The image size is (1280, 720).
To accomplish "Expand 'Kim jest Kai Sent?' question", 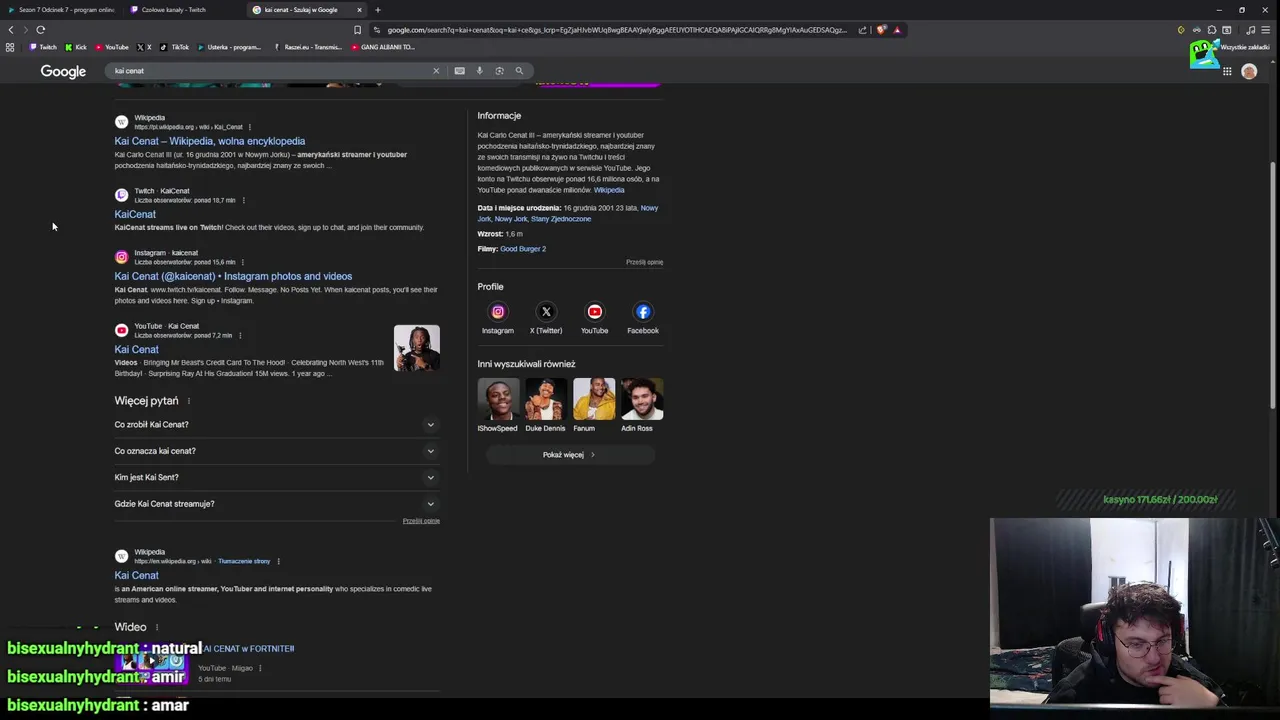I will click(x=277, y=477).
